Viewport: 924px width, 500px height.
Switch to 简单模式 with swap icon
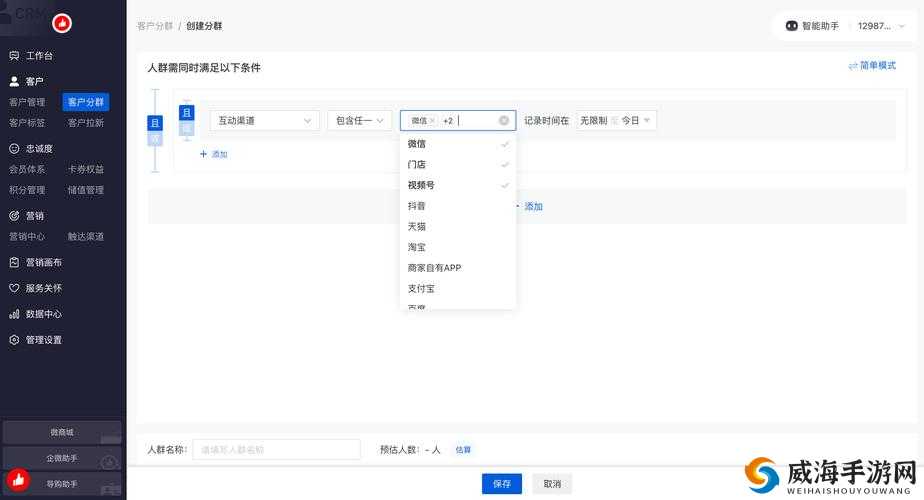coord(872,65)
